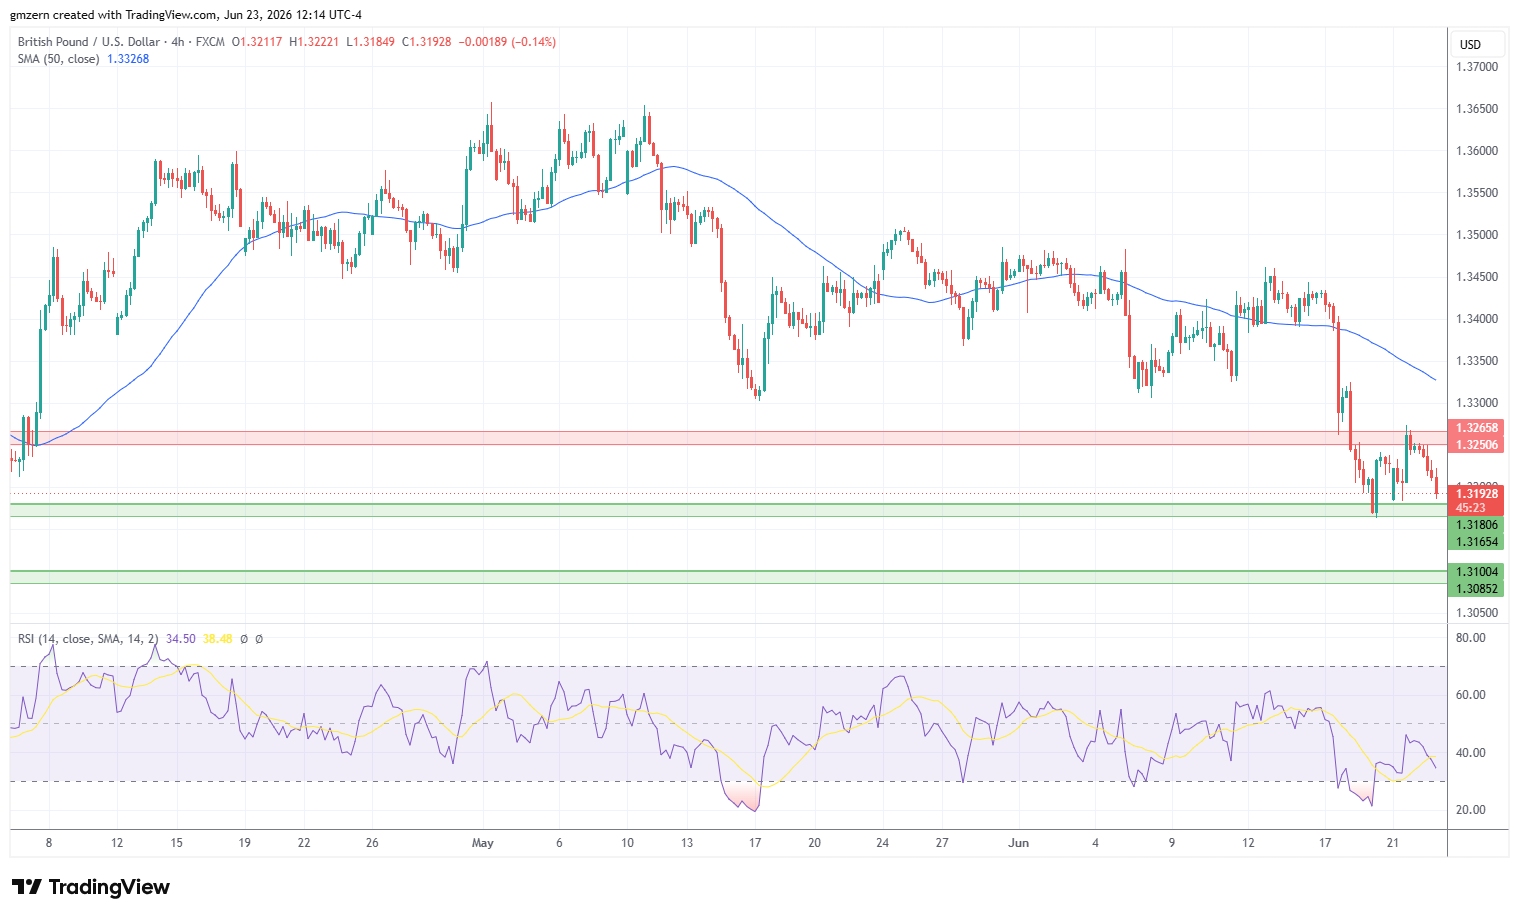Select the British Pound / U.S. Dollar title
The width and height of the screenshot is (1519, 917).
click(x=88, y=42)
